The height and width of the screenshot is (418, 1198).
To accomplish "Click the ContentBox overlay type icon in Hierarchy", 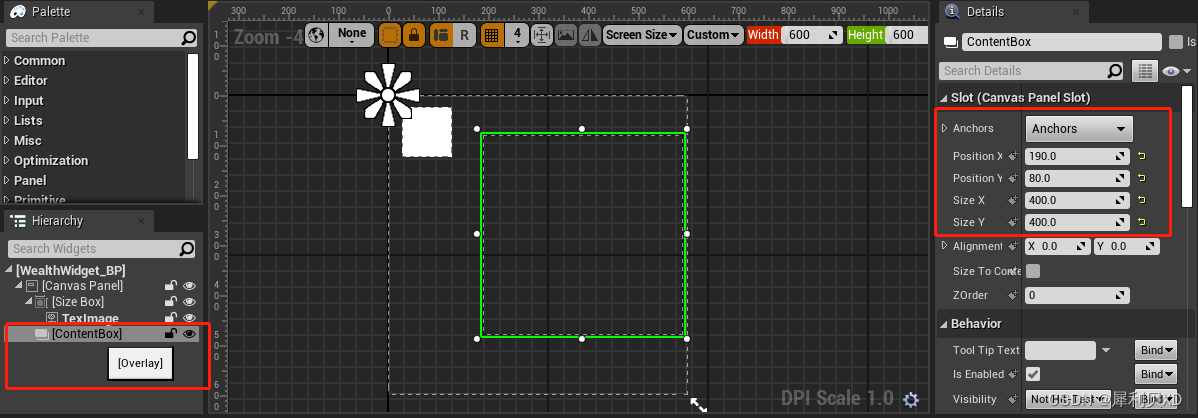I will [41, 334].
